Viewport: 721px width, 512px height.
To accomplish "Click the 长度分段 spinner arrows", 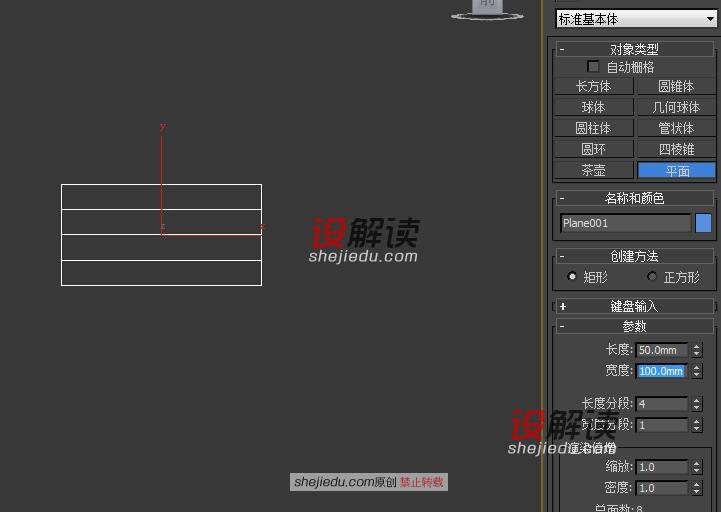I will (697, 404).
